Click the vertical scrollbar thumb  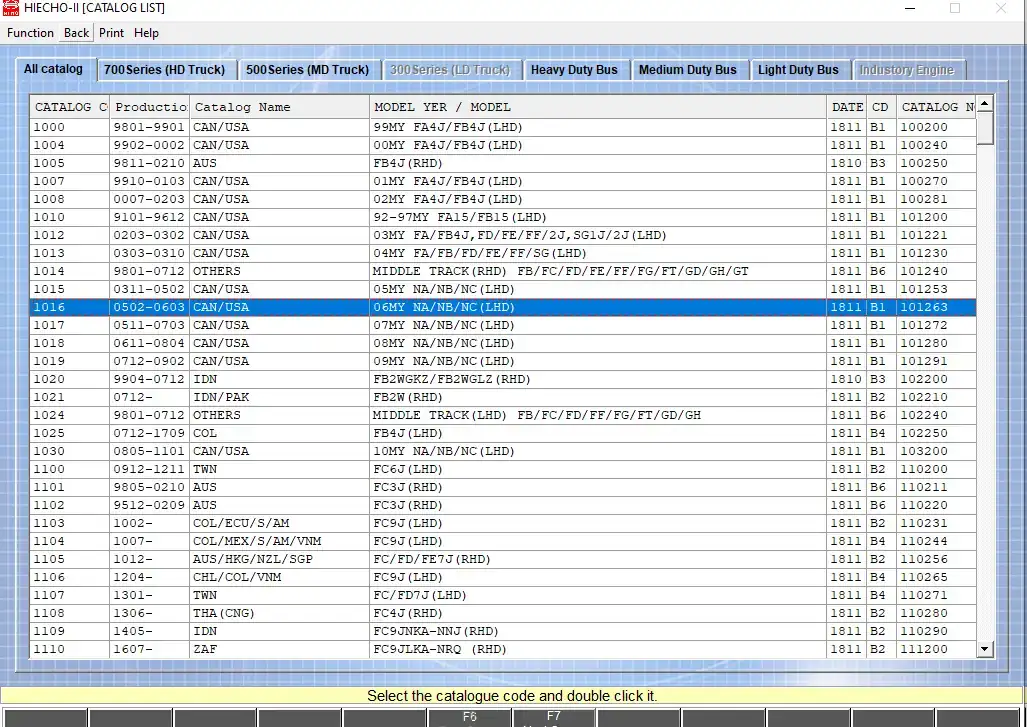[984, 128]
